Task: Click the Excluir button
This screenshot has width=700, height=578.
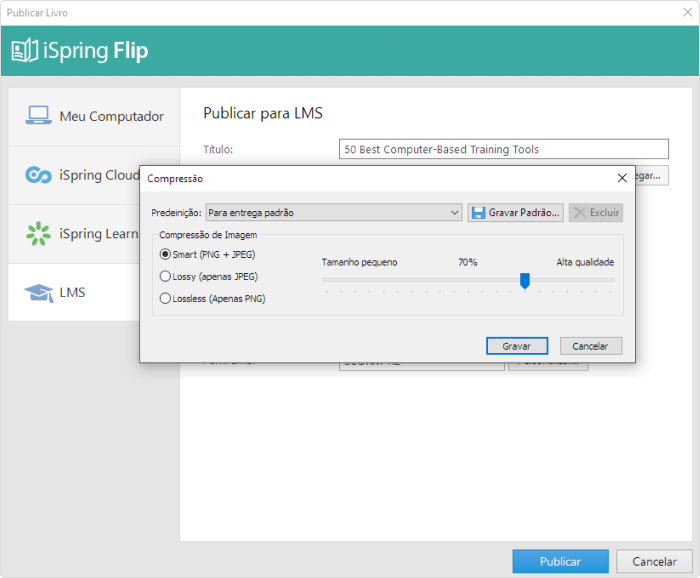Action: click(x=596, y=212)
